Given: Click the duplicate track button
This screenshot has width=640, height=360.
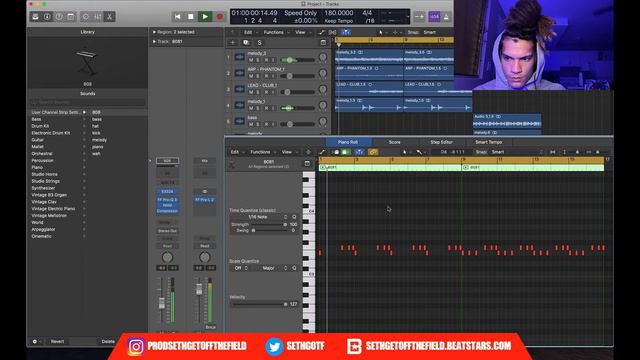Looking at the screenshot, I should pyautogui.click(x=246, y=42).
